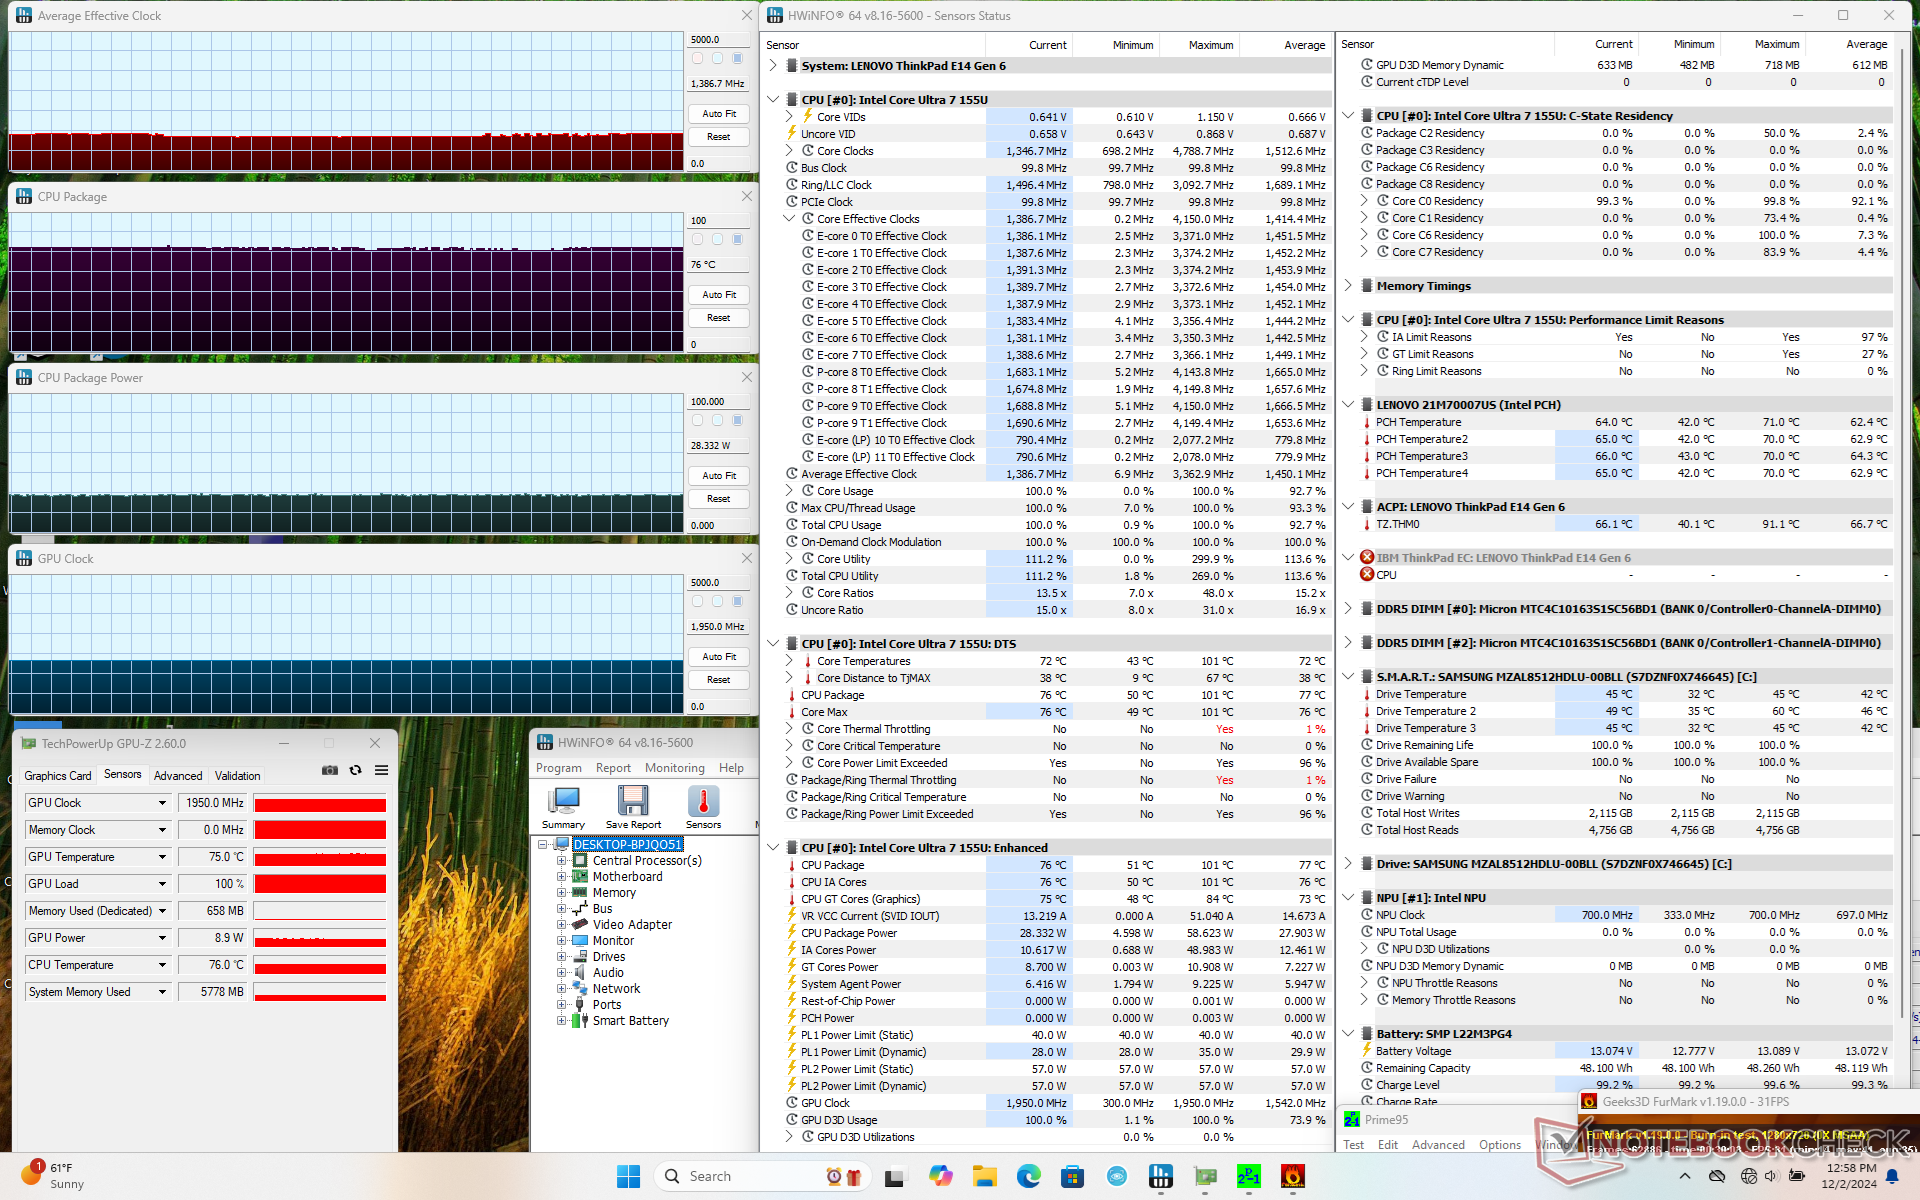This screenshot has height=1200, width=1920.
Task: Select the first color box in CPU Package graph
Action: [697, 239]
